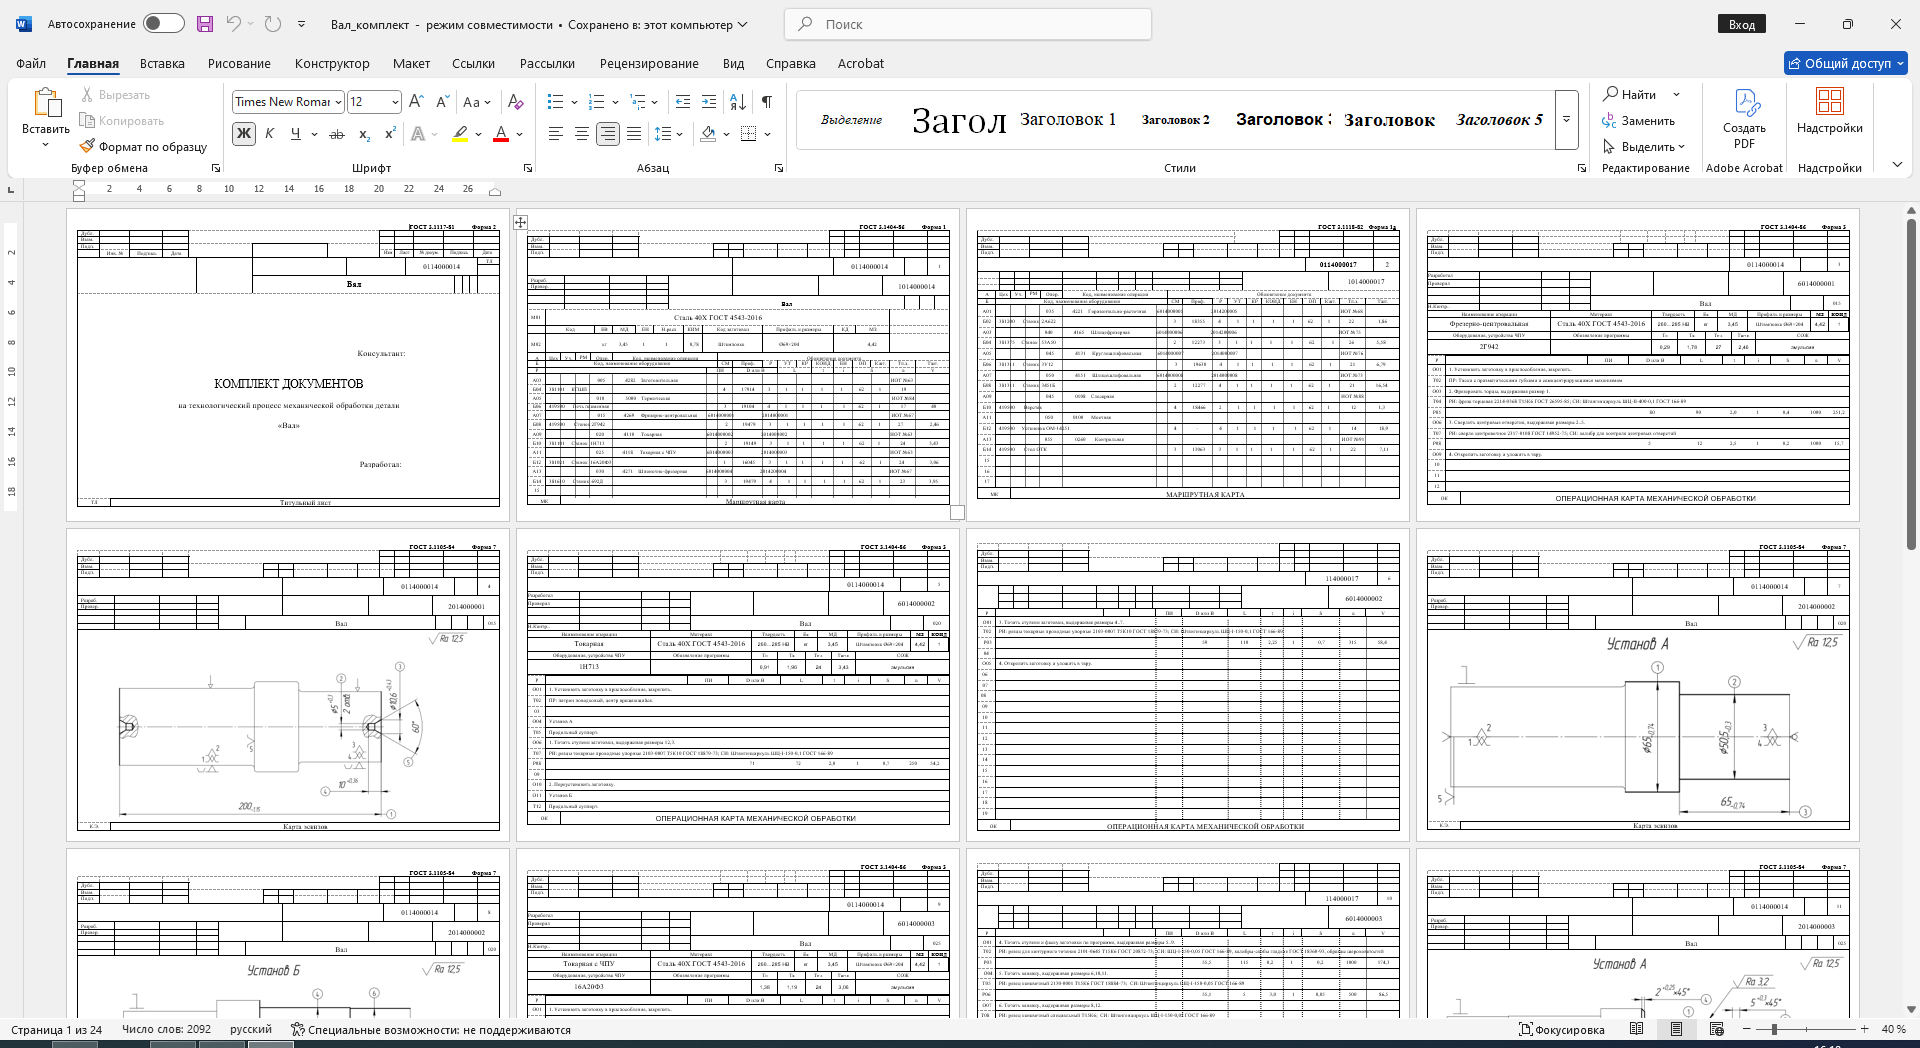Click the Заменить button

1638,120
